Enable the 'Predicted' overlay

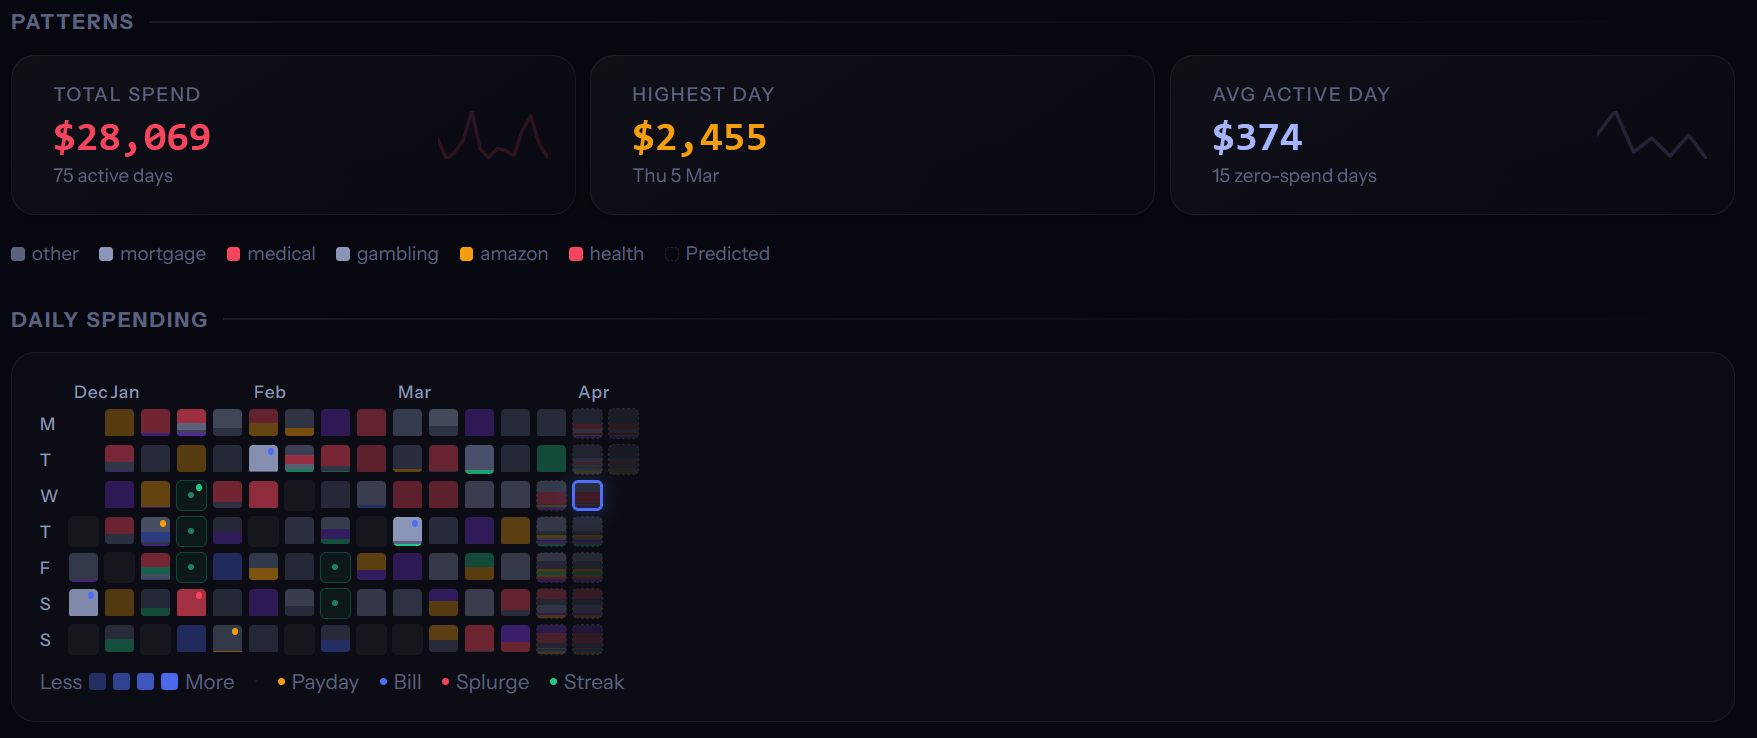671,254
